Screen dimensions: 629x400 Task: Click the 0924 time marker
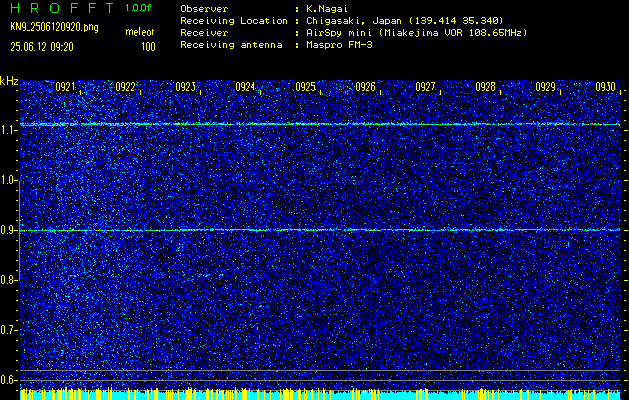point(245,87)
